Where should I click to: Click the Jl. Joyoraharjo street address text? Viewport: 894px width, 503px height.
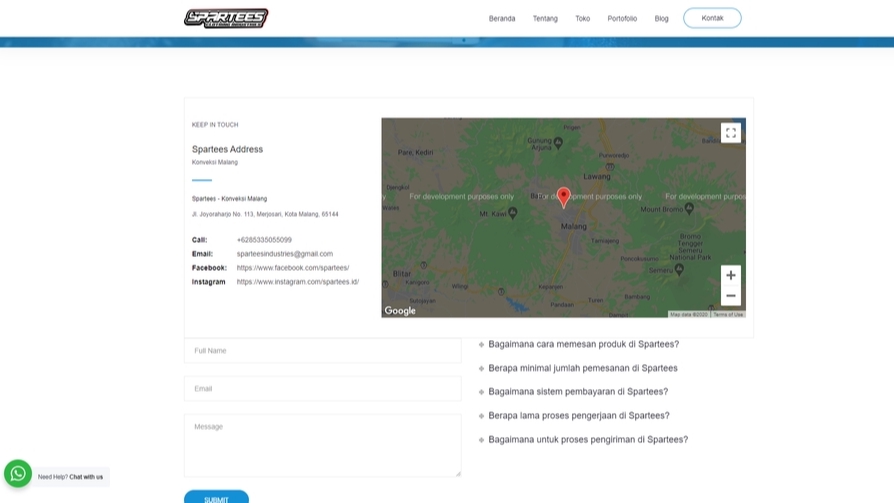[x=265, y=214]
